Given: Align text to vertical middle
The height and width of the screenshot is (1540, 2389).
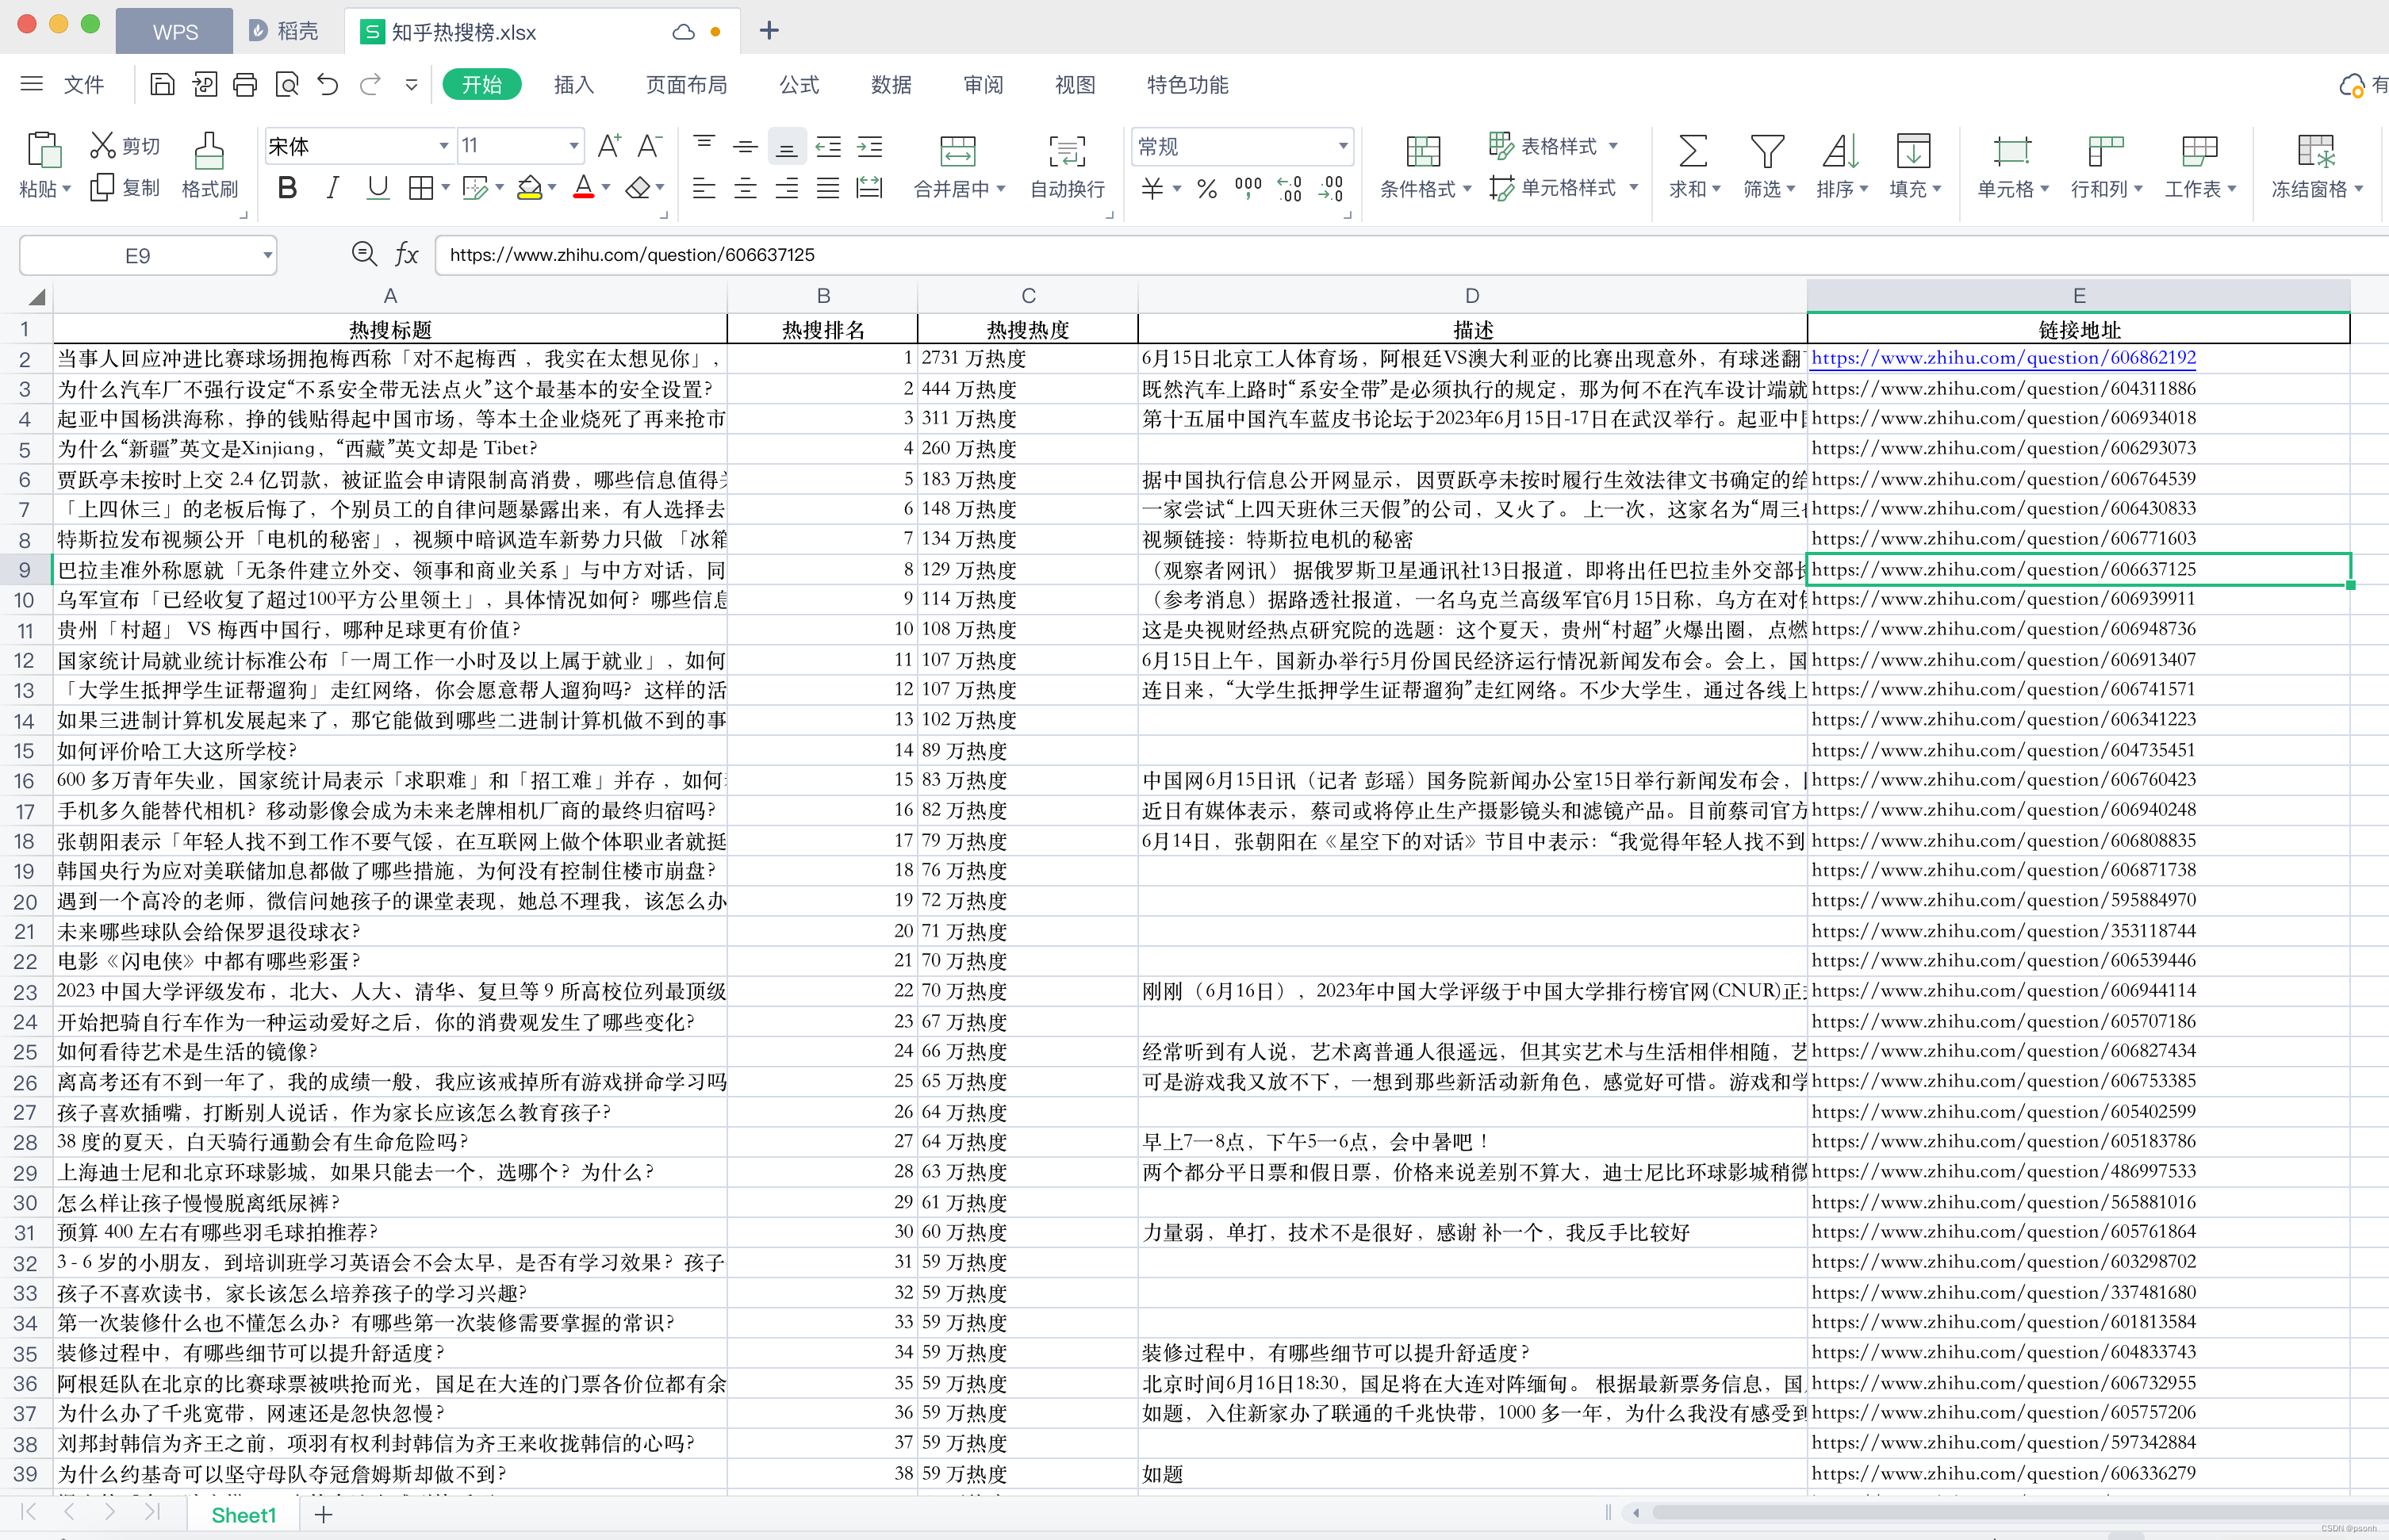Looking at the screenshot, I should (745, 146).
